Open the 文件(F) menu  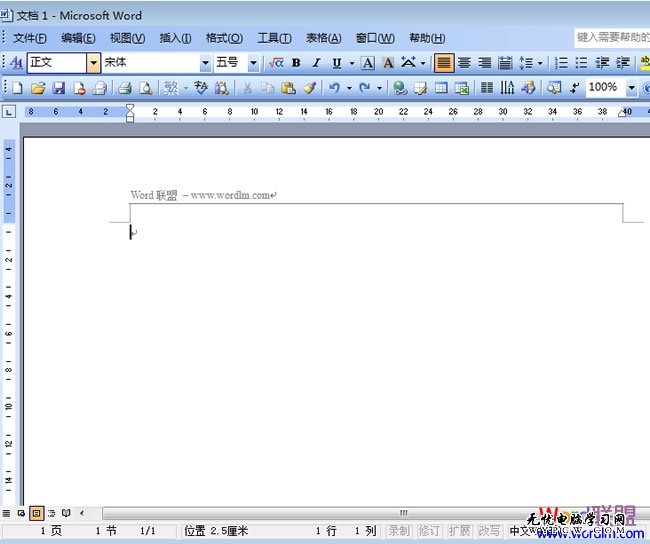pos(29,38)
